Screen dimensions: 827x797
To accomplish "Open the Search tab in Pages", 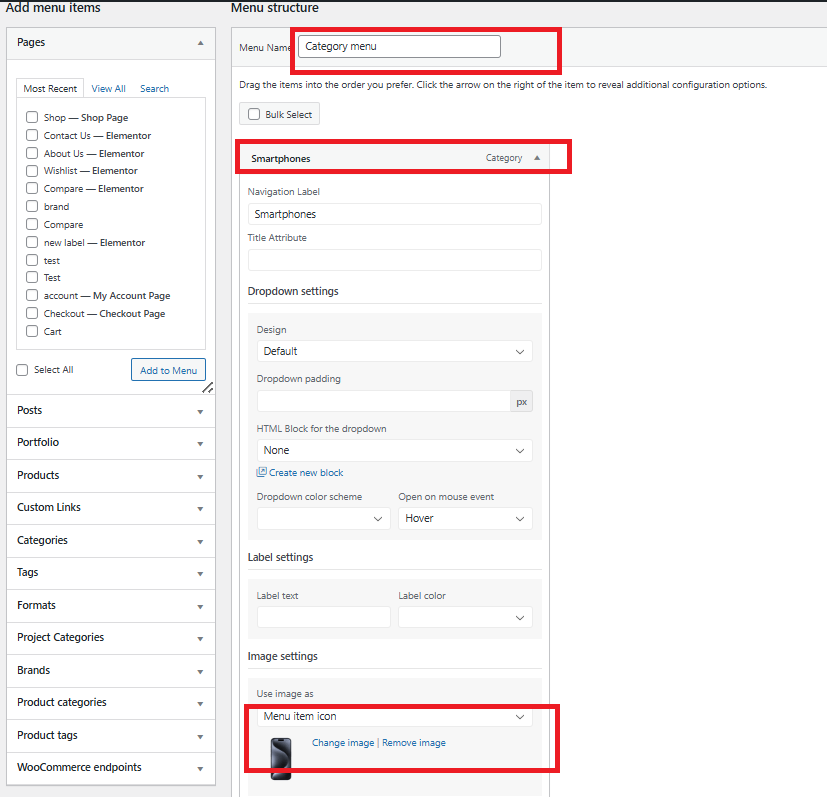I will pyautogui.click(x=155, y=88).
